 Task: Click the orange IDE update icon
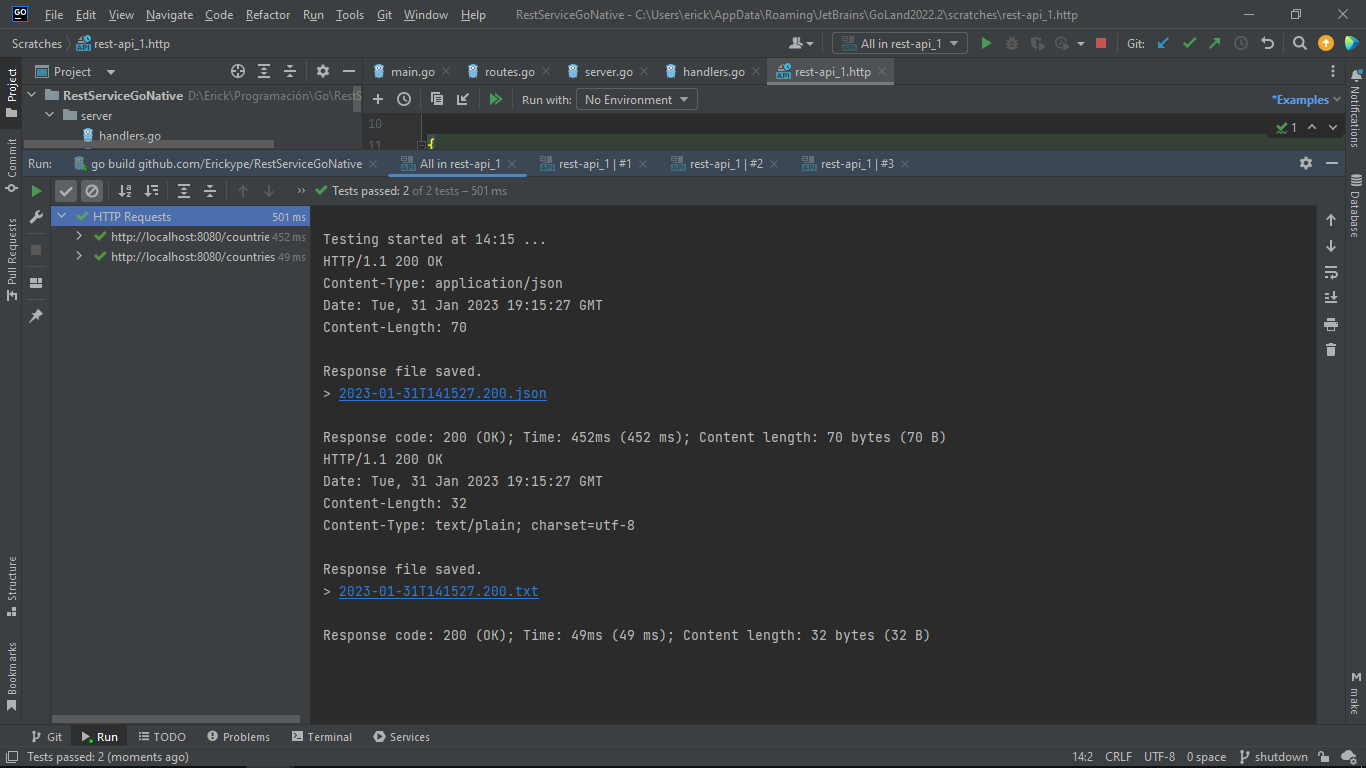[x=1326, y=43]
